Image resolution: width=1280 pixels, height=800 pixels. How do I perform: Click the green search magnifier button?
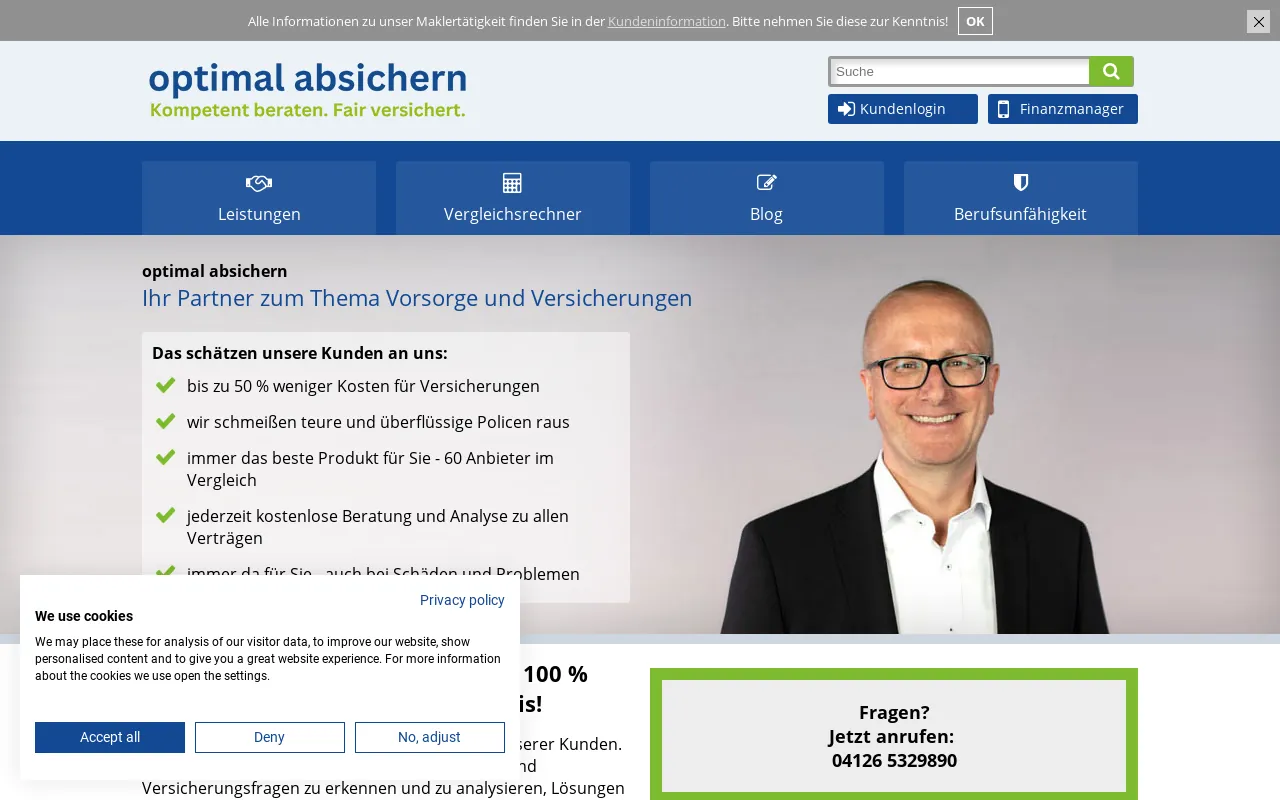(1111, 71)
